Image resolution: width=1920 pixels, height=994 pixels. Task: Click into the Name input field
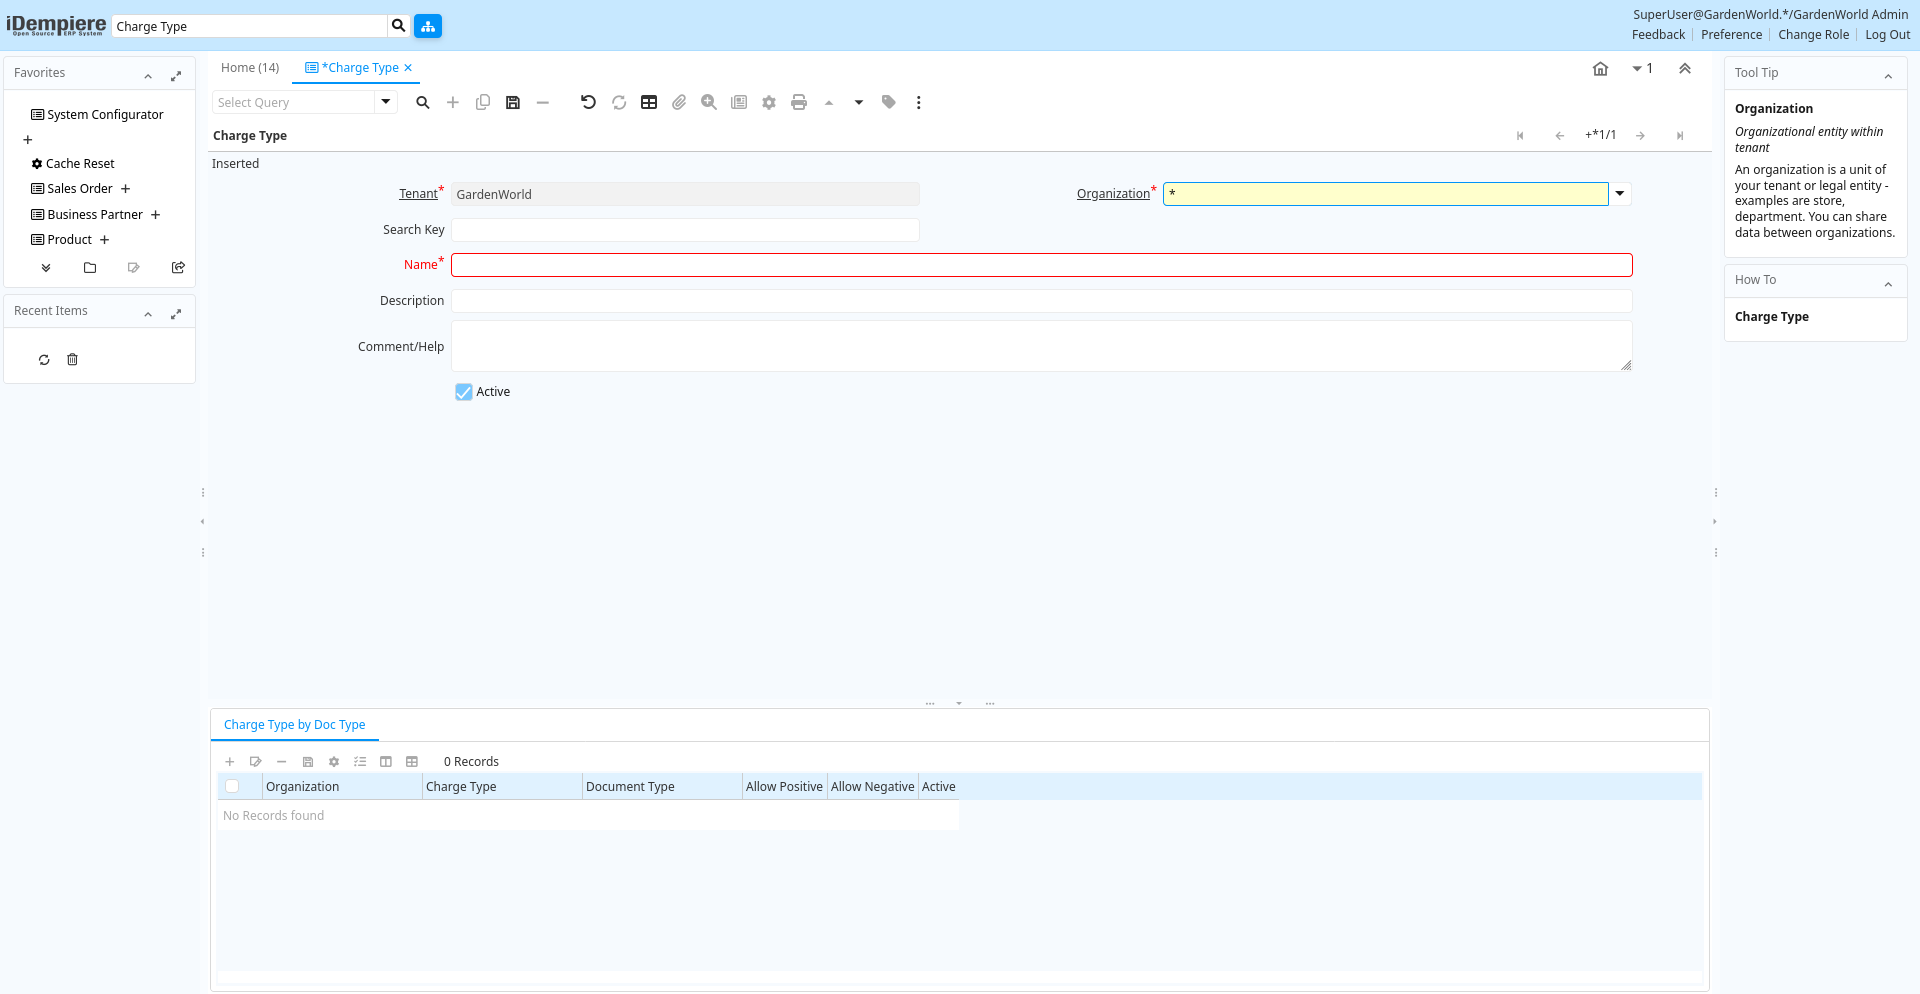[x=1041, y=265]
